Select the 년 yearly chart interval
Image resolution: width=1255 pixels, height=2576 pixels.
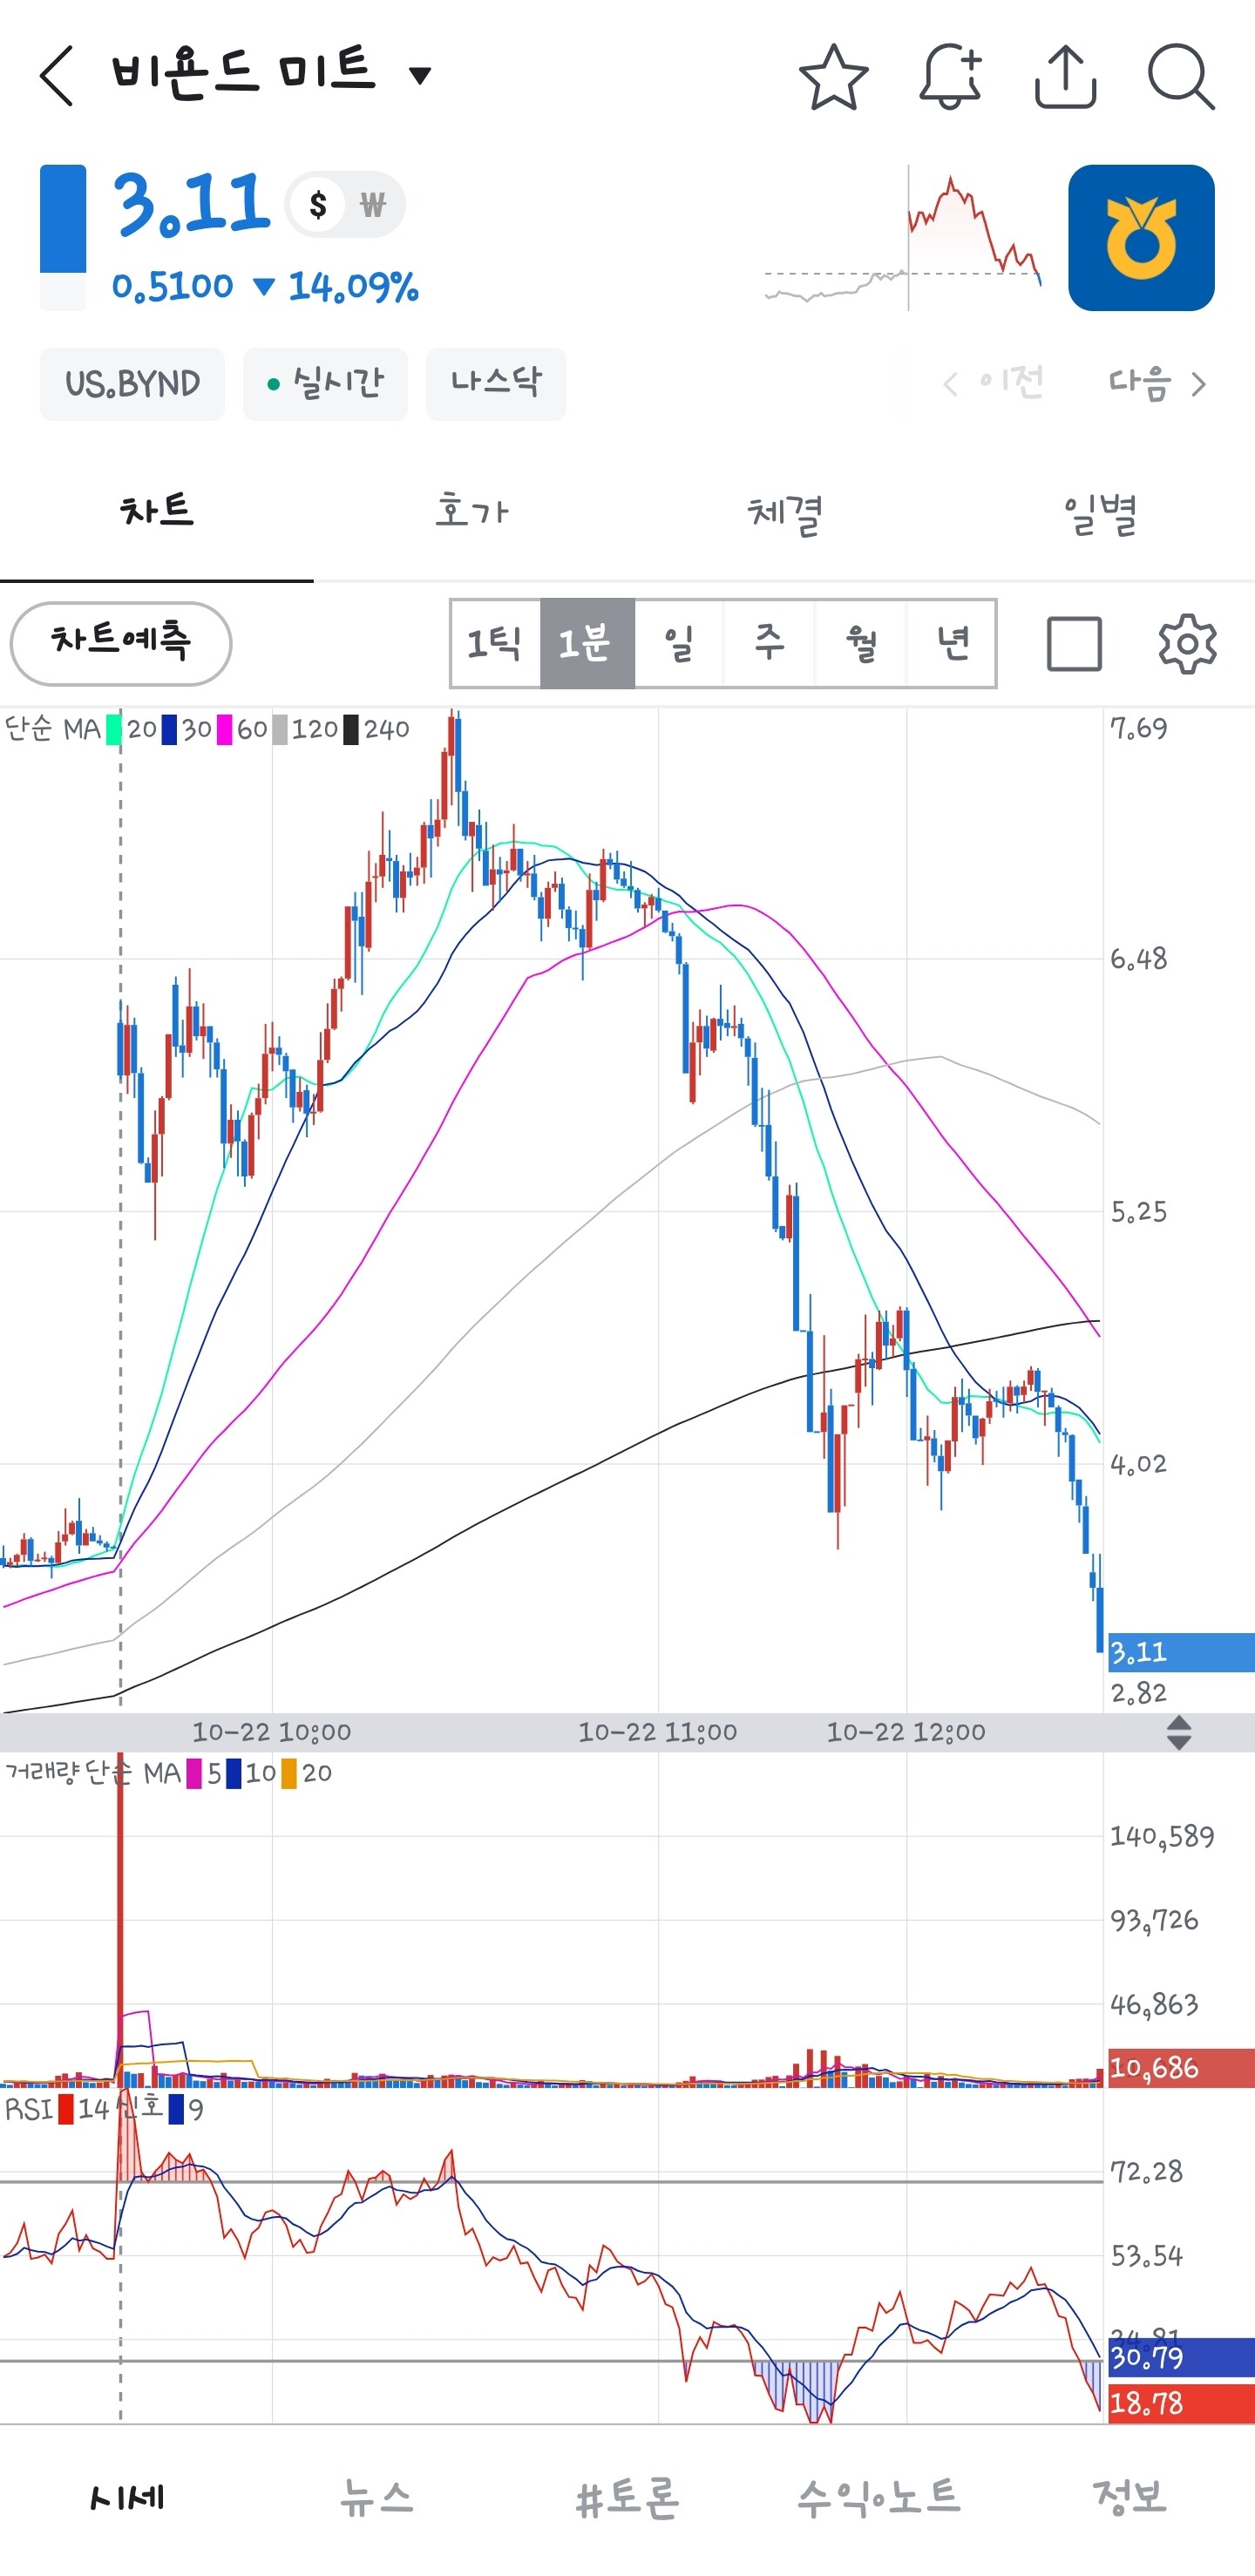(952, 643)
